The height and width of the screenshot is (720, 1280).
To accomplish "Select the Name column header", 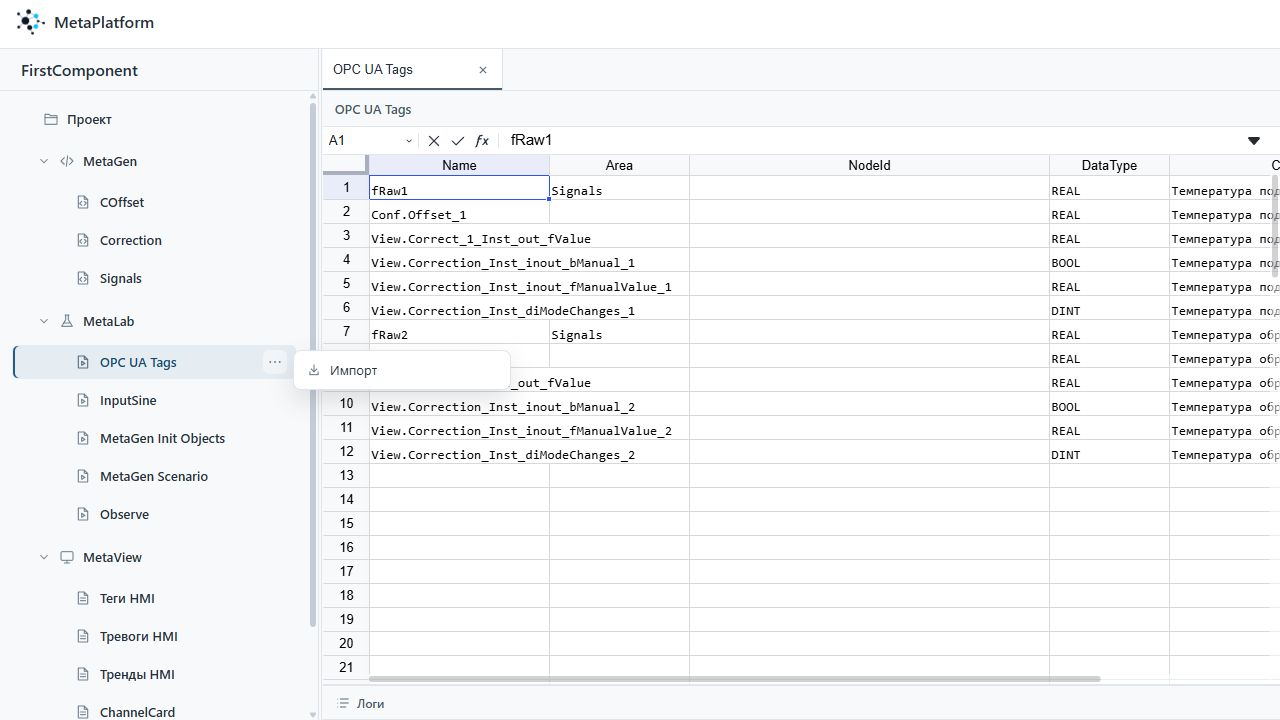I will tap(459, 165).
